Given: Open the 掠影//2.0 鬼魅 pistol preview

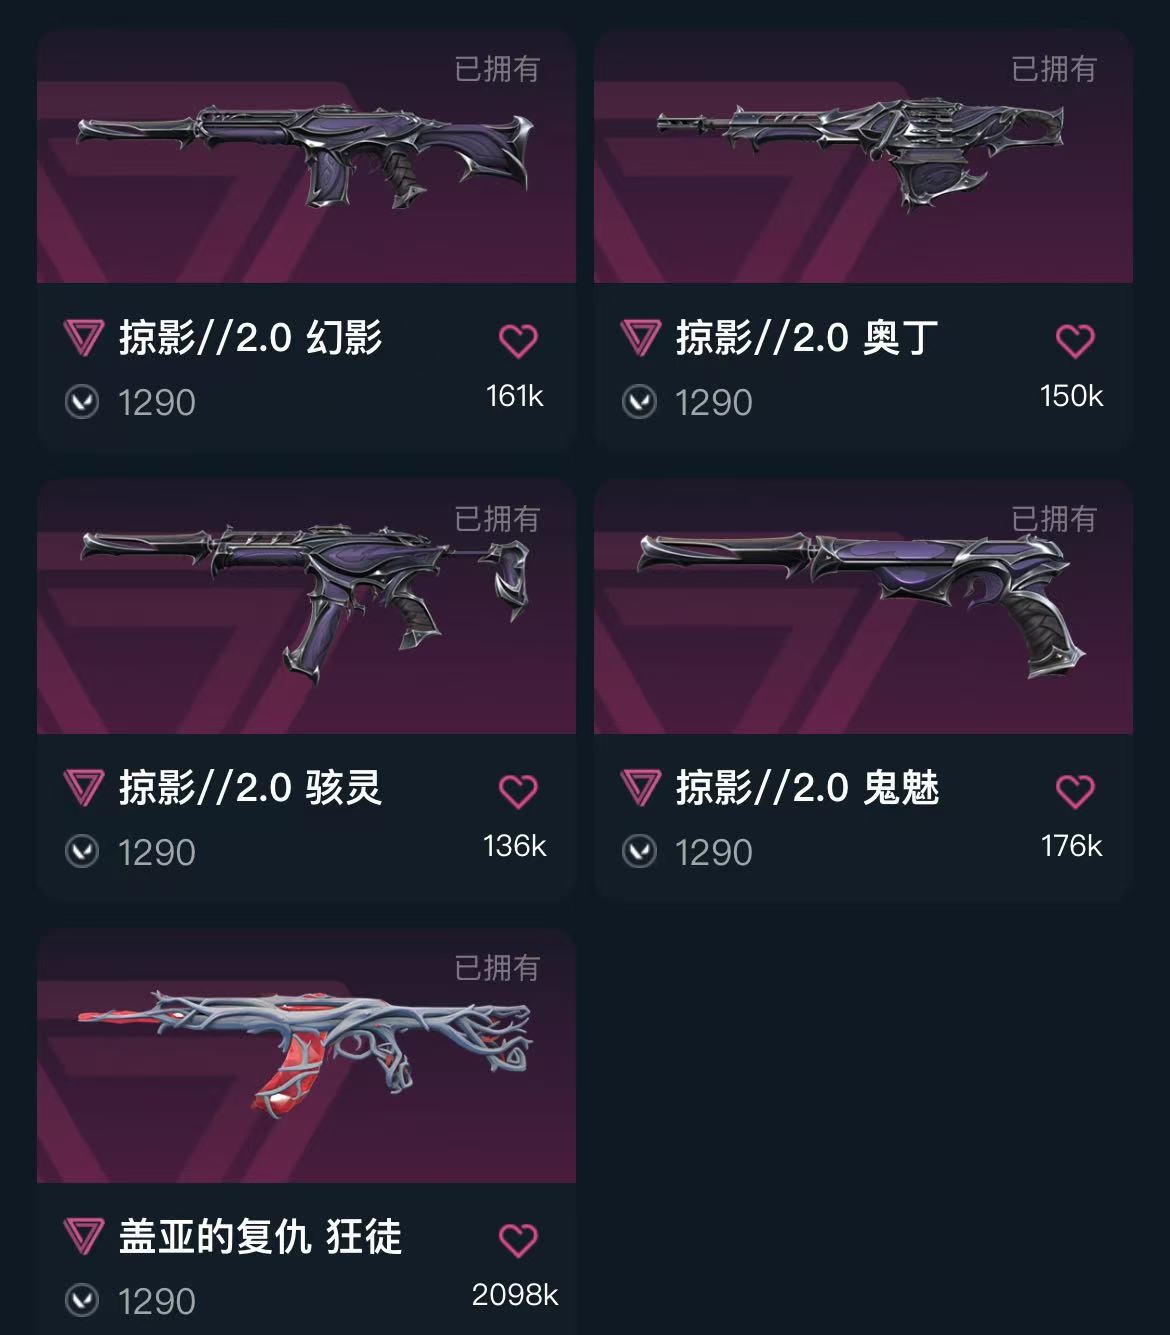Looking at the screenshot, I should tap(863, 606).
